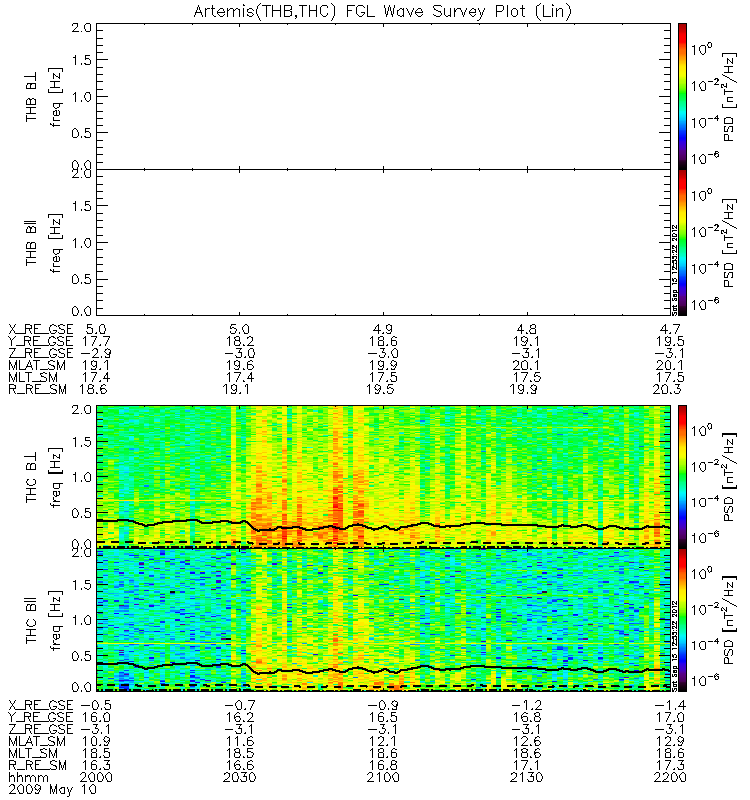The width and height of the screenshot is (750, 800).
Task: Click Y_RE_GSE label in the upper THB table
Action: [x=41, y=341]
